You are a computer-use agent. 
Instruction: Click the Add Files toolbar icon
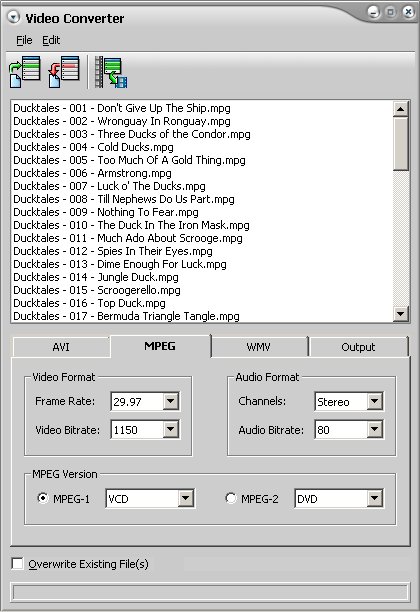25,72
